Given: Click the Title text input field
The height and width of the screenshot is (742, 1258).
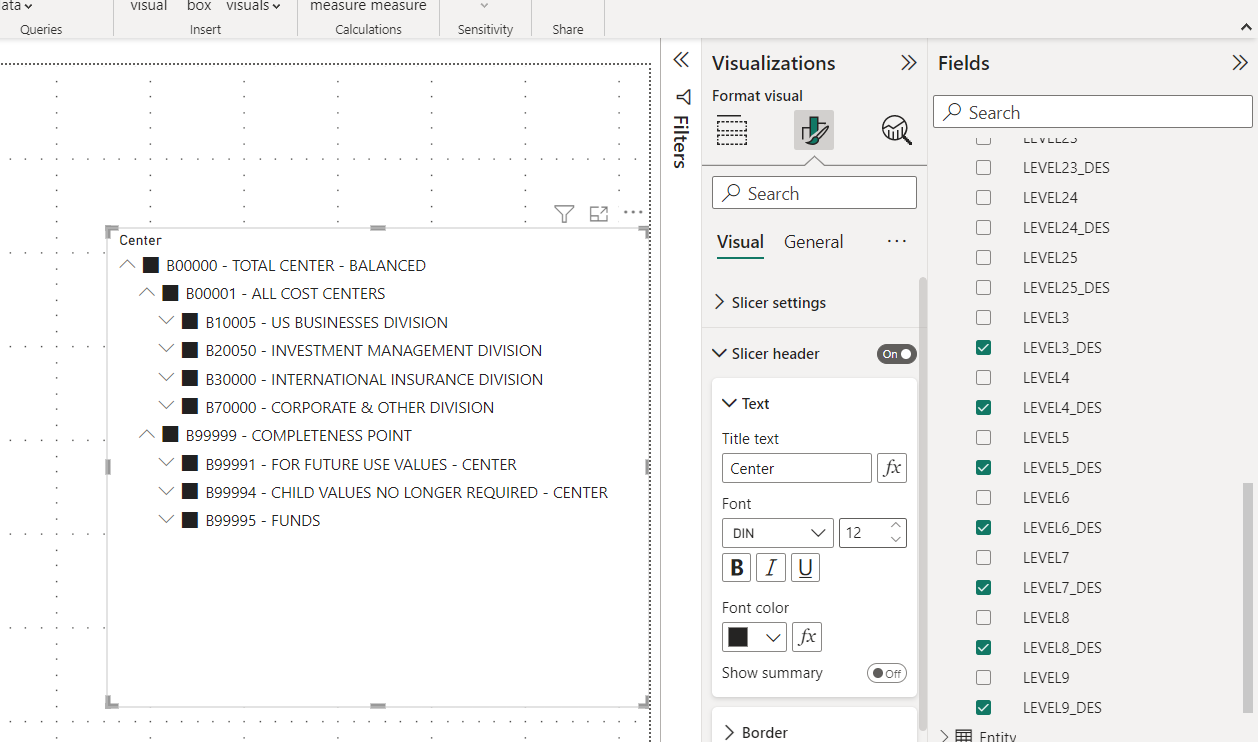Looking at the screenshot, I should (x=797, y=468).
